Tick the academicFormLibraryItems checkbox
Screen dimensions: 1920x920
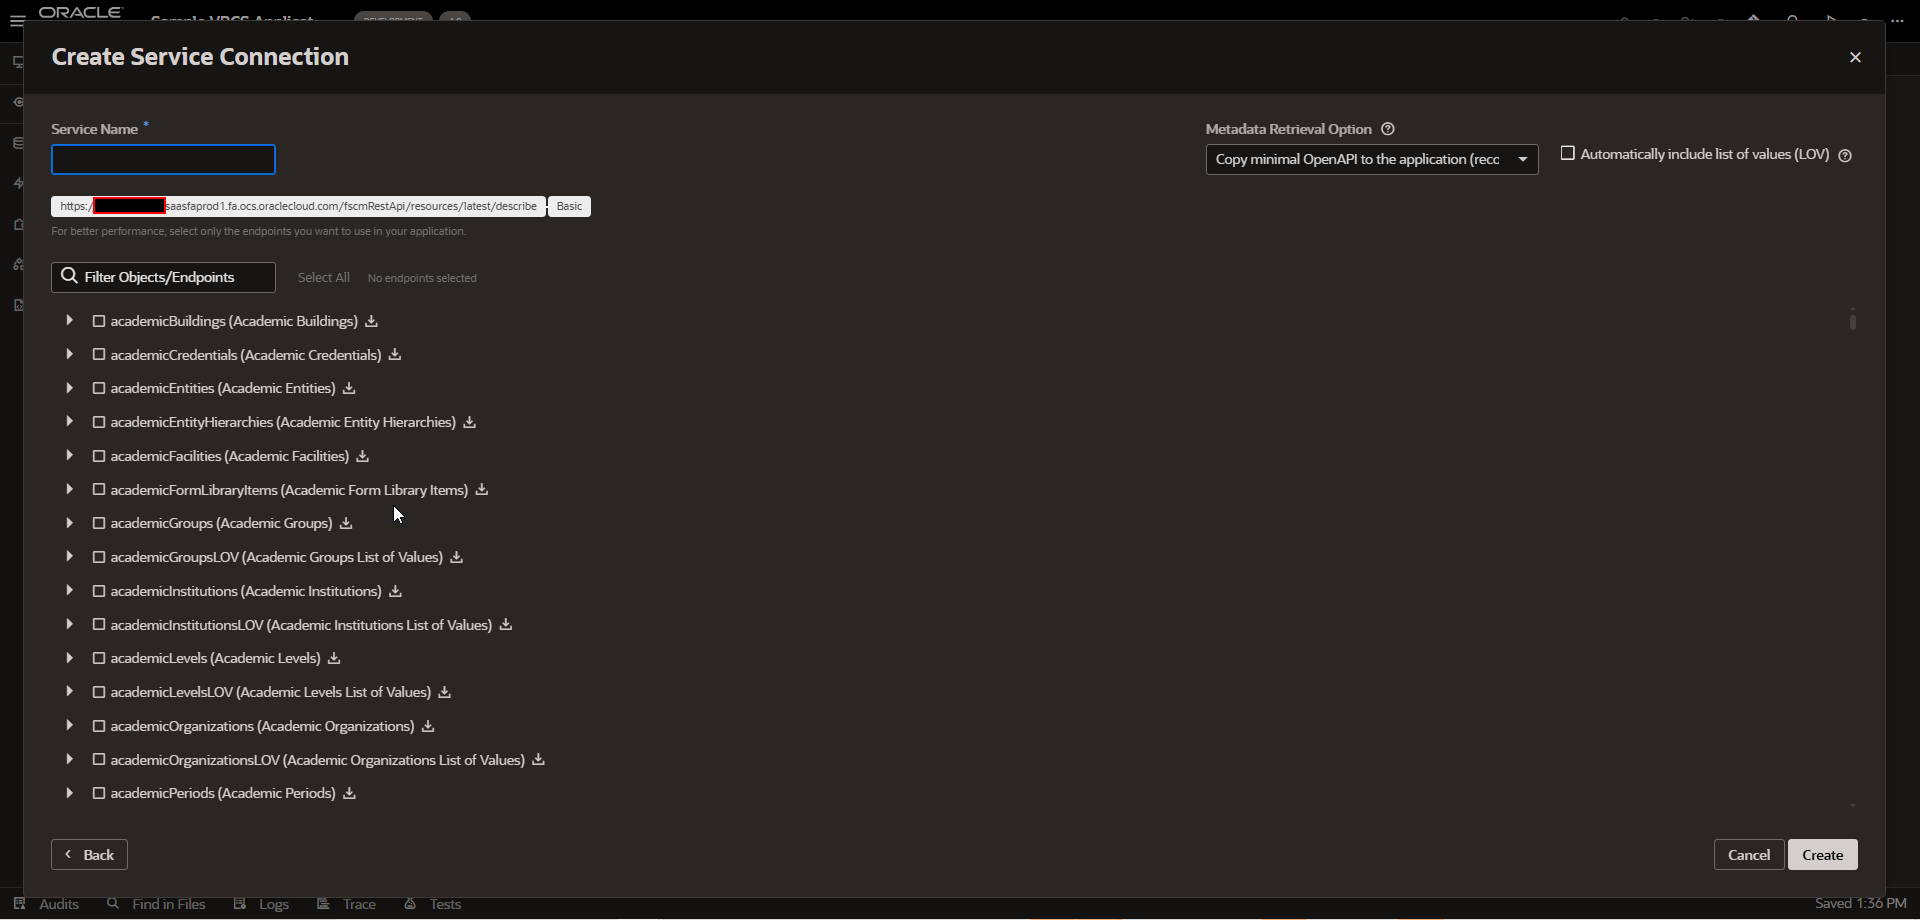click(x=99, y=490)
